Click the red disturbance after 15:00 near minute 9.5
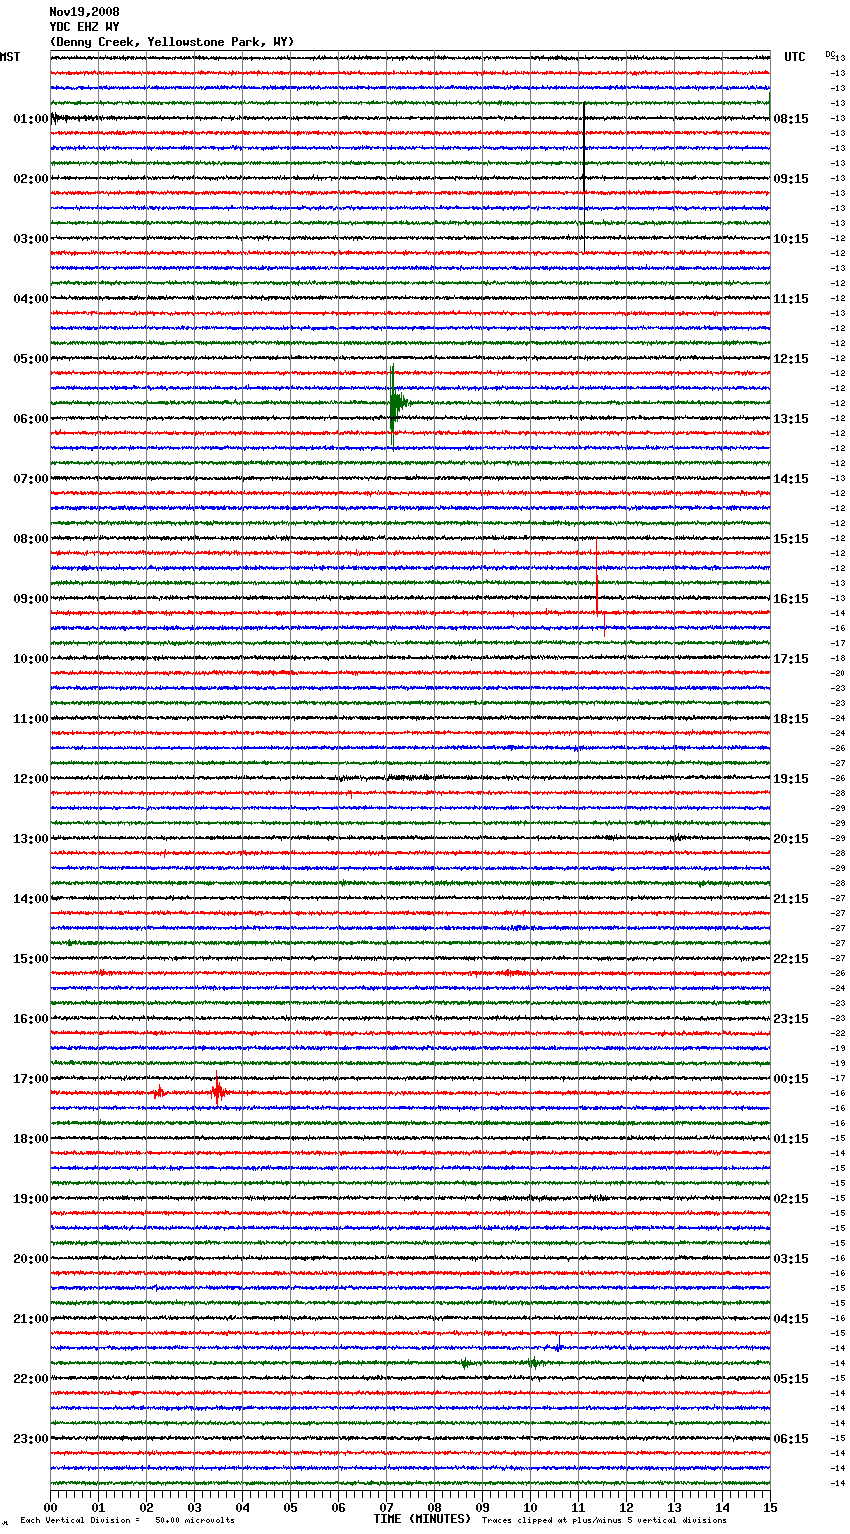 coord(514,972)
